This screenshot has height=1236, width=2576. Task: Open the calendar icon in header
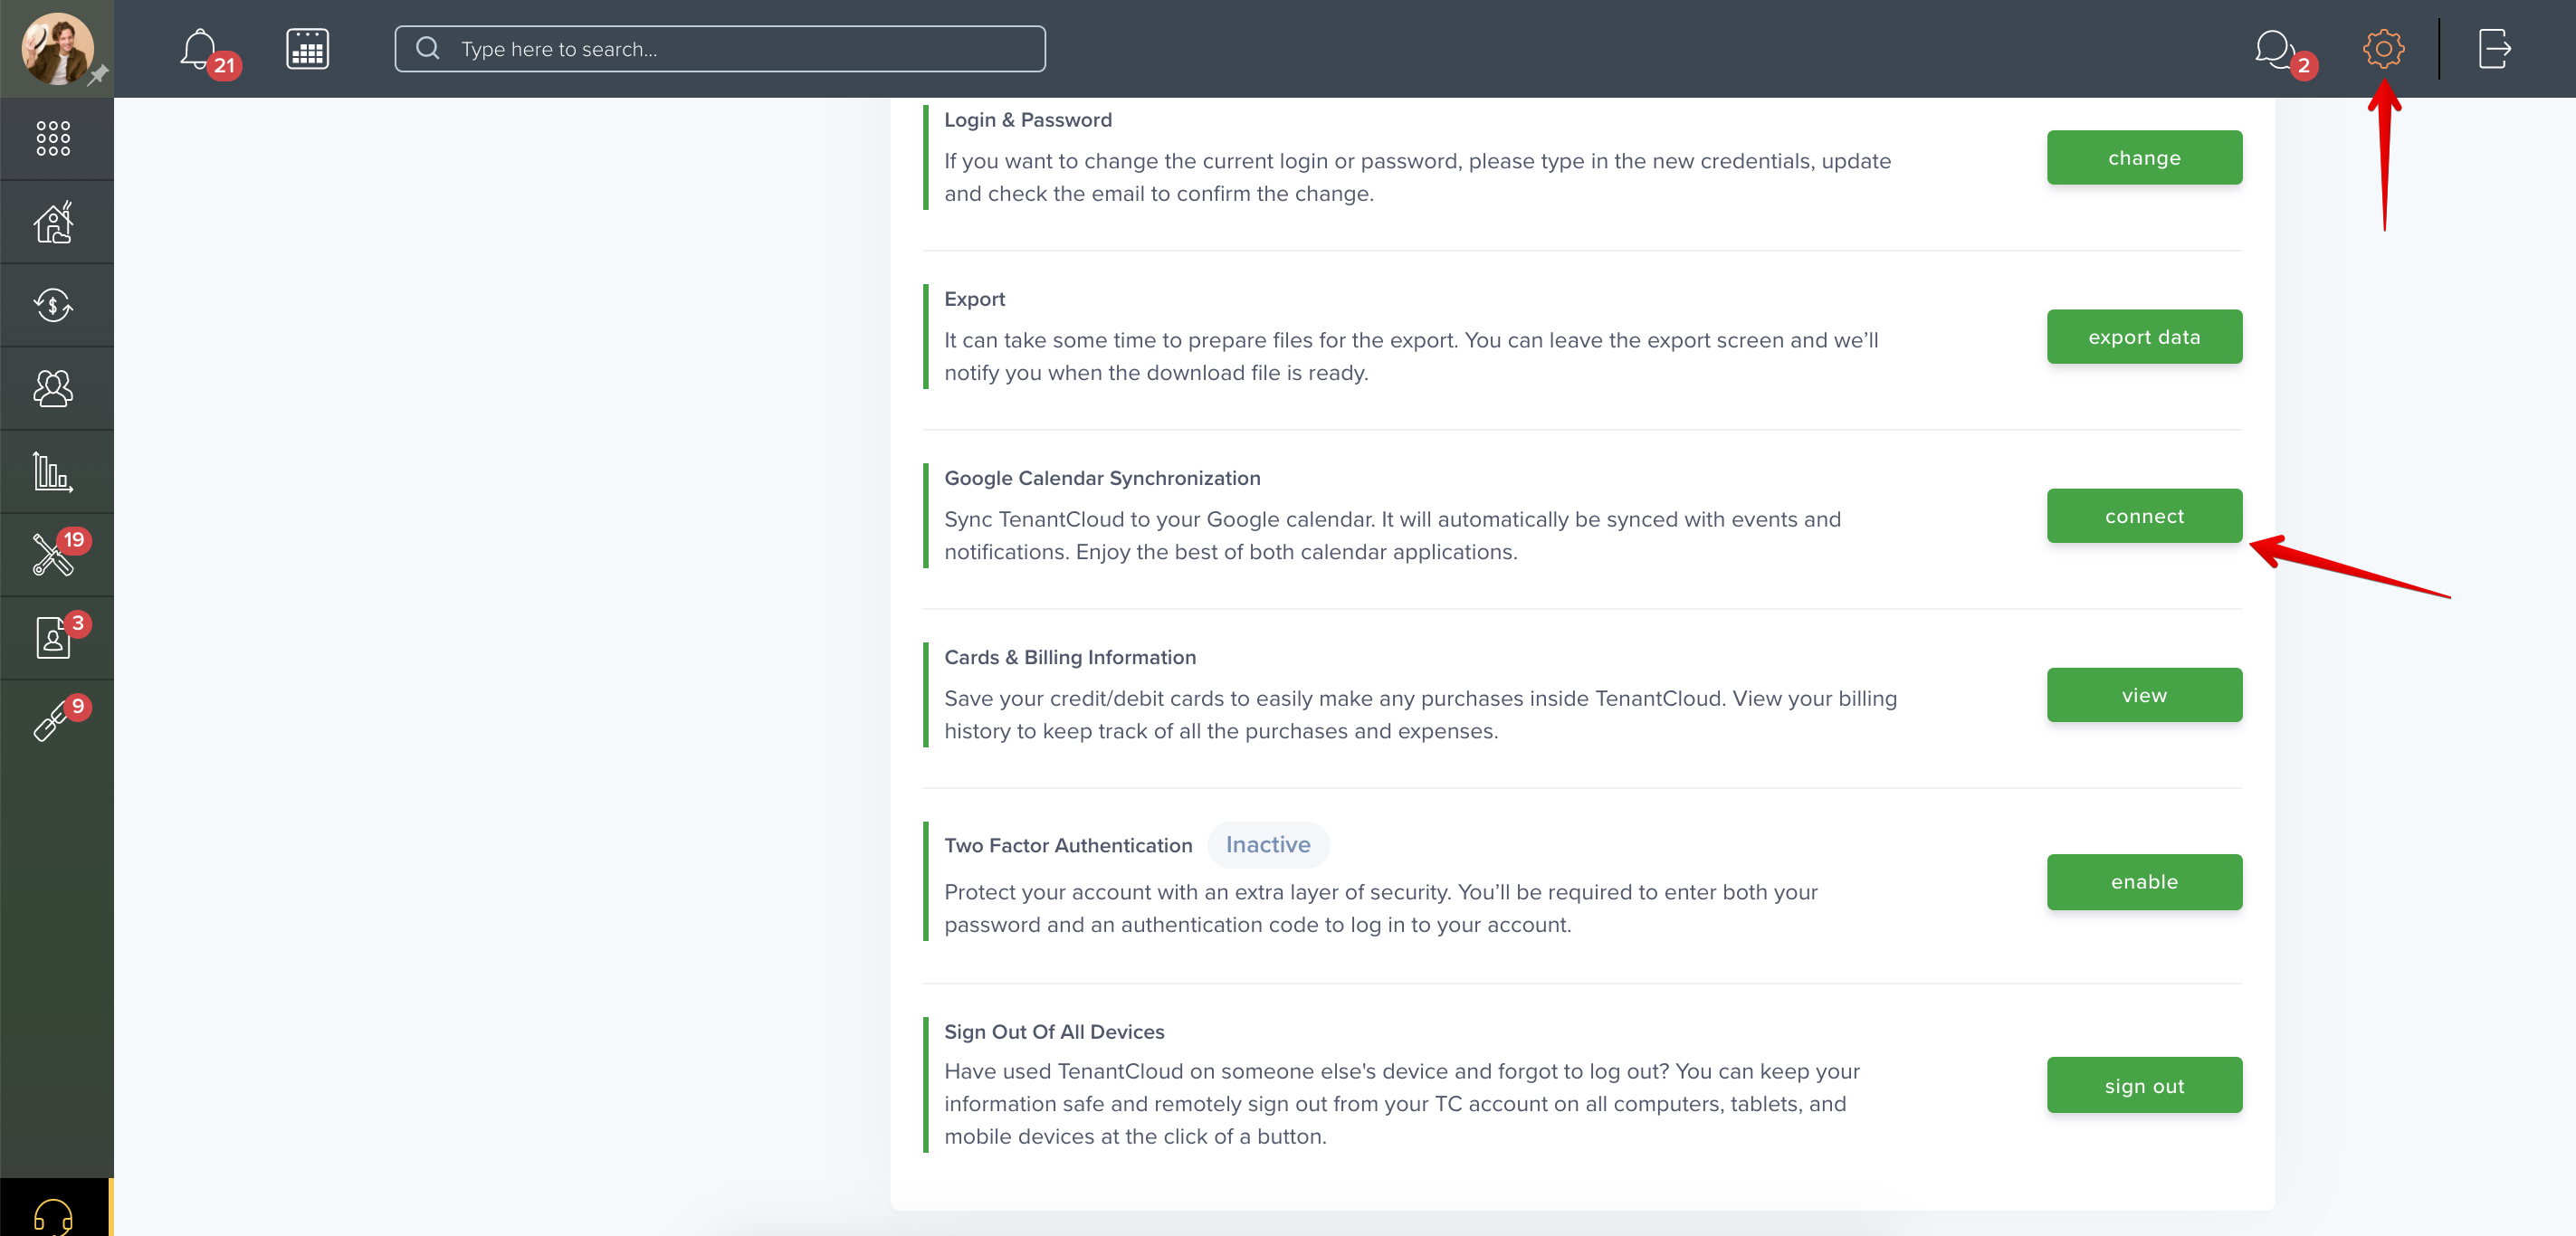pos(307,49)
